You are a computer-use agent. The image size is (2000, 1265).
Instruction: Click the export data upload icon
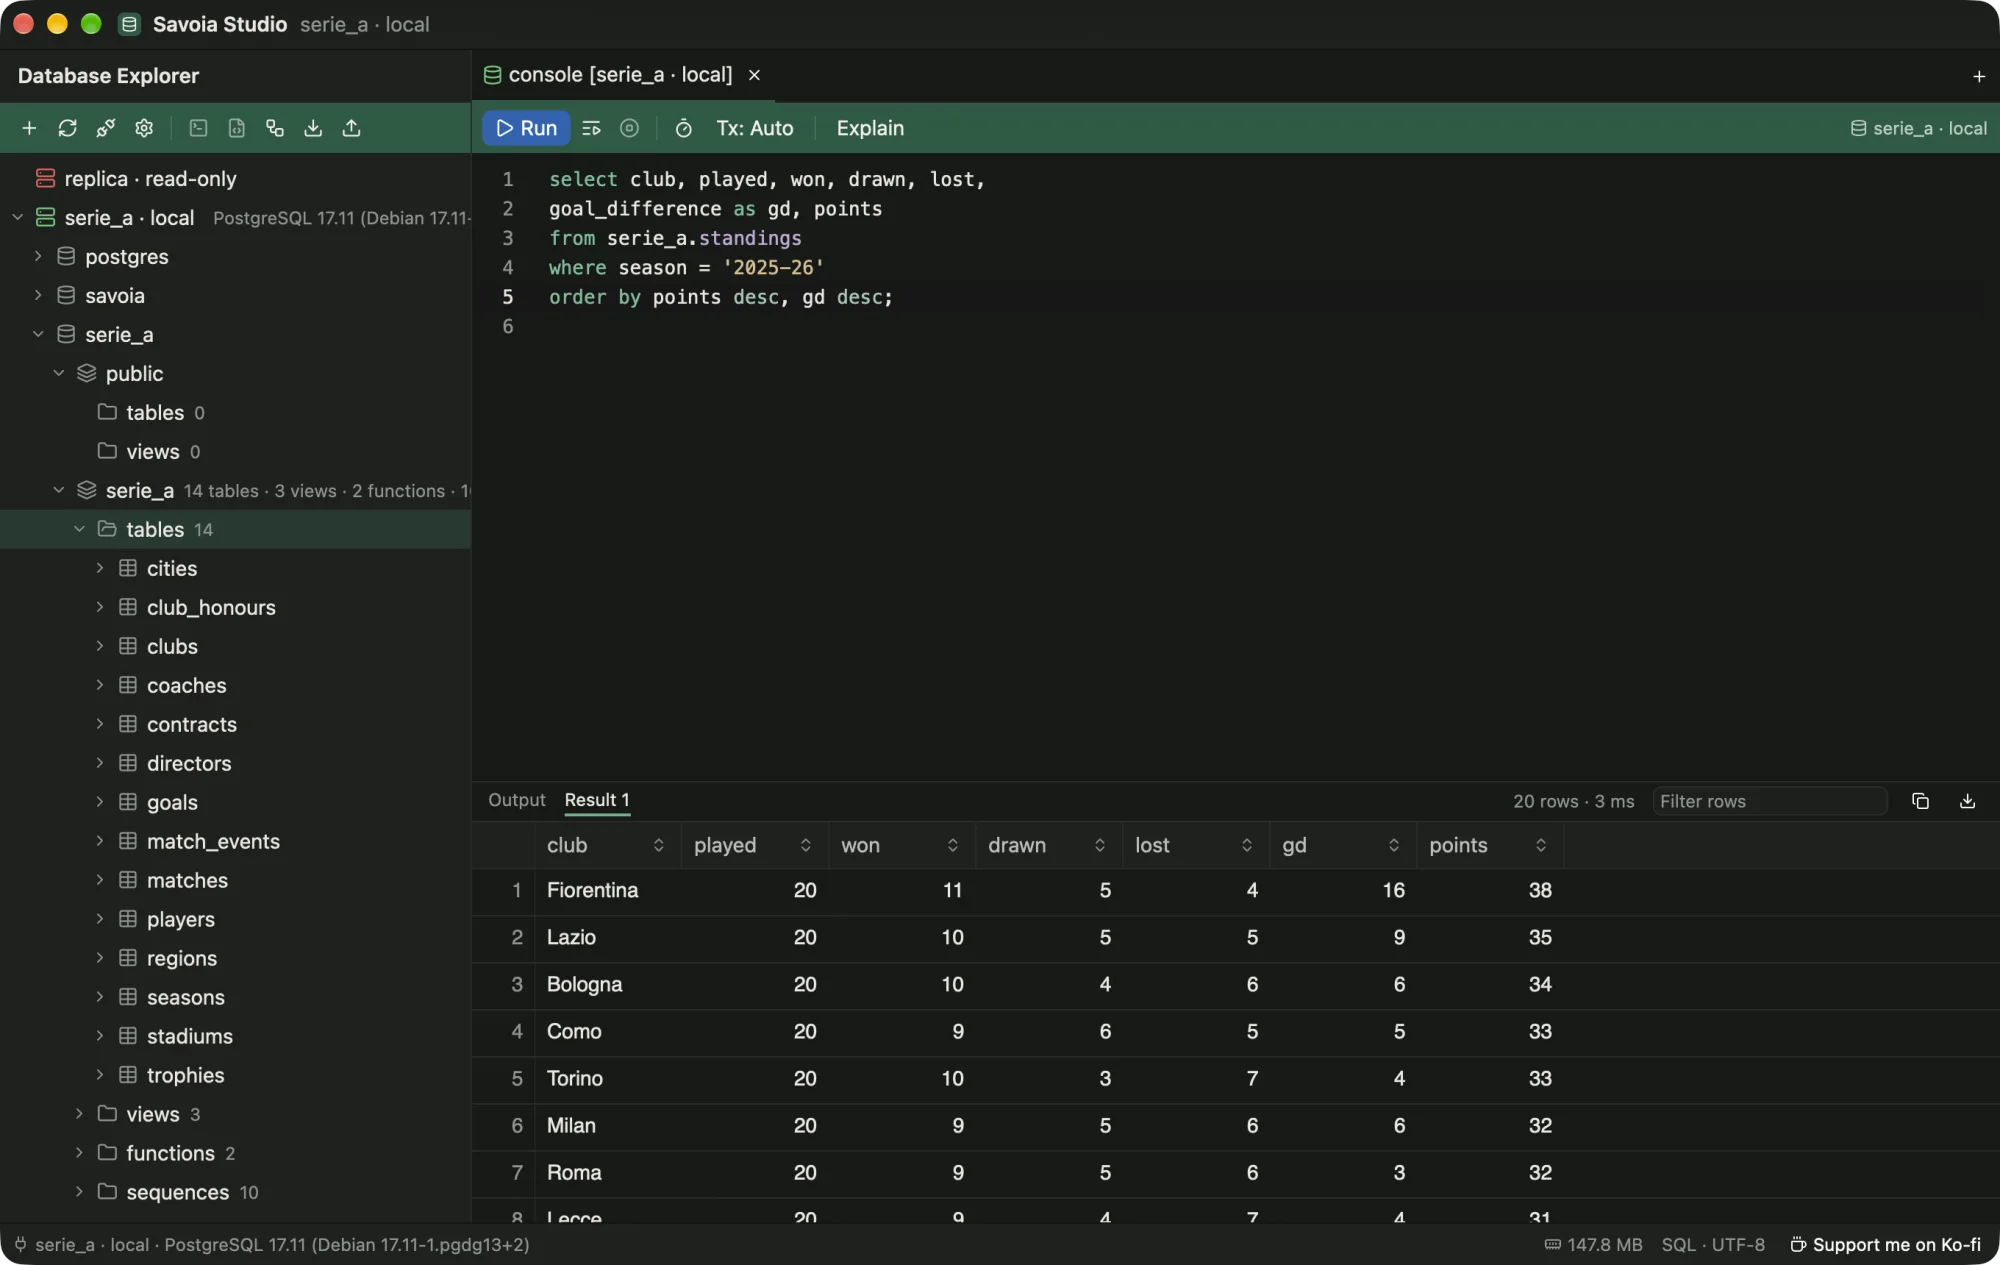coord(351,128)
